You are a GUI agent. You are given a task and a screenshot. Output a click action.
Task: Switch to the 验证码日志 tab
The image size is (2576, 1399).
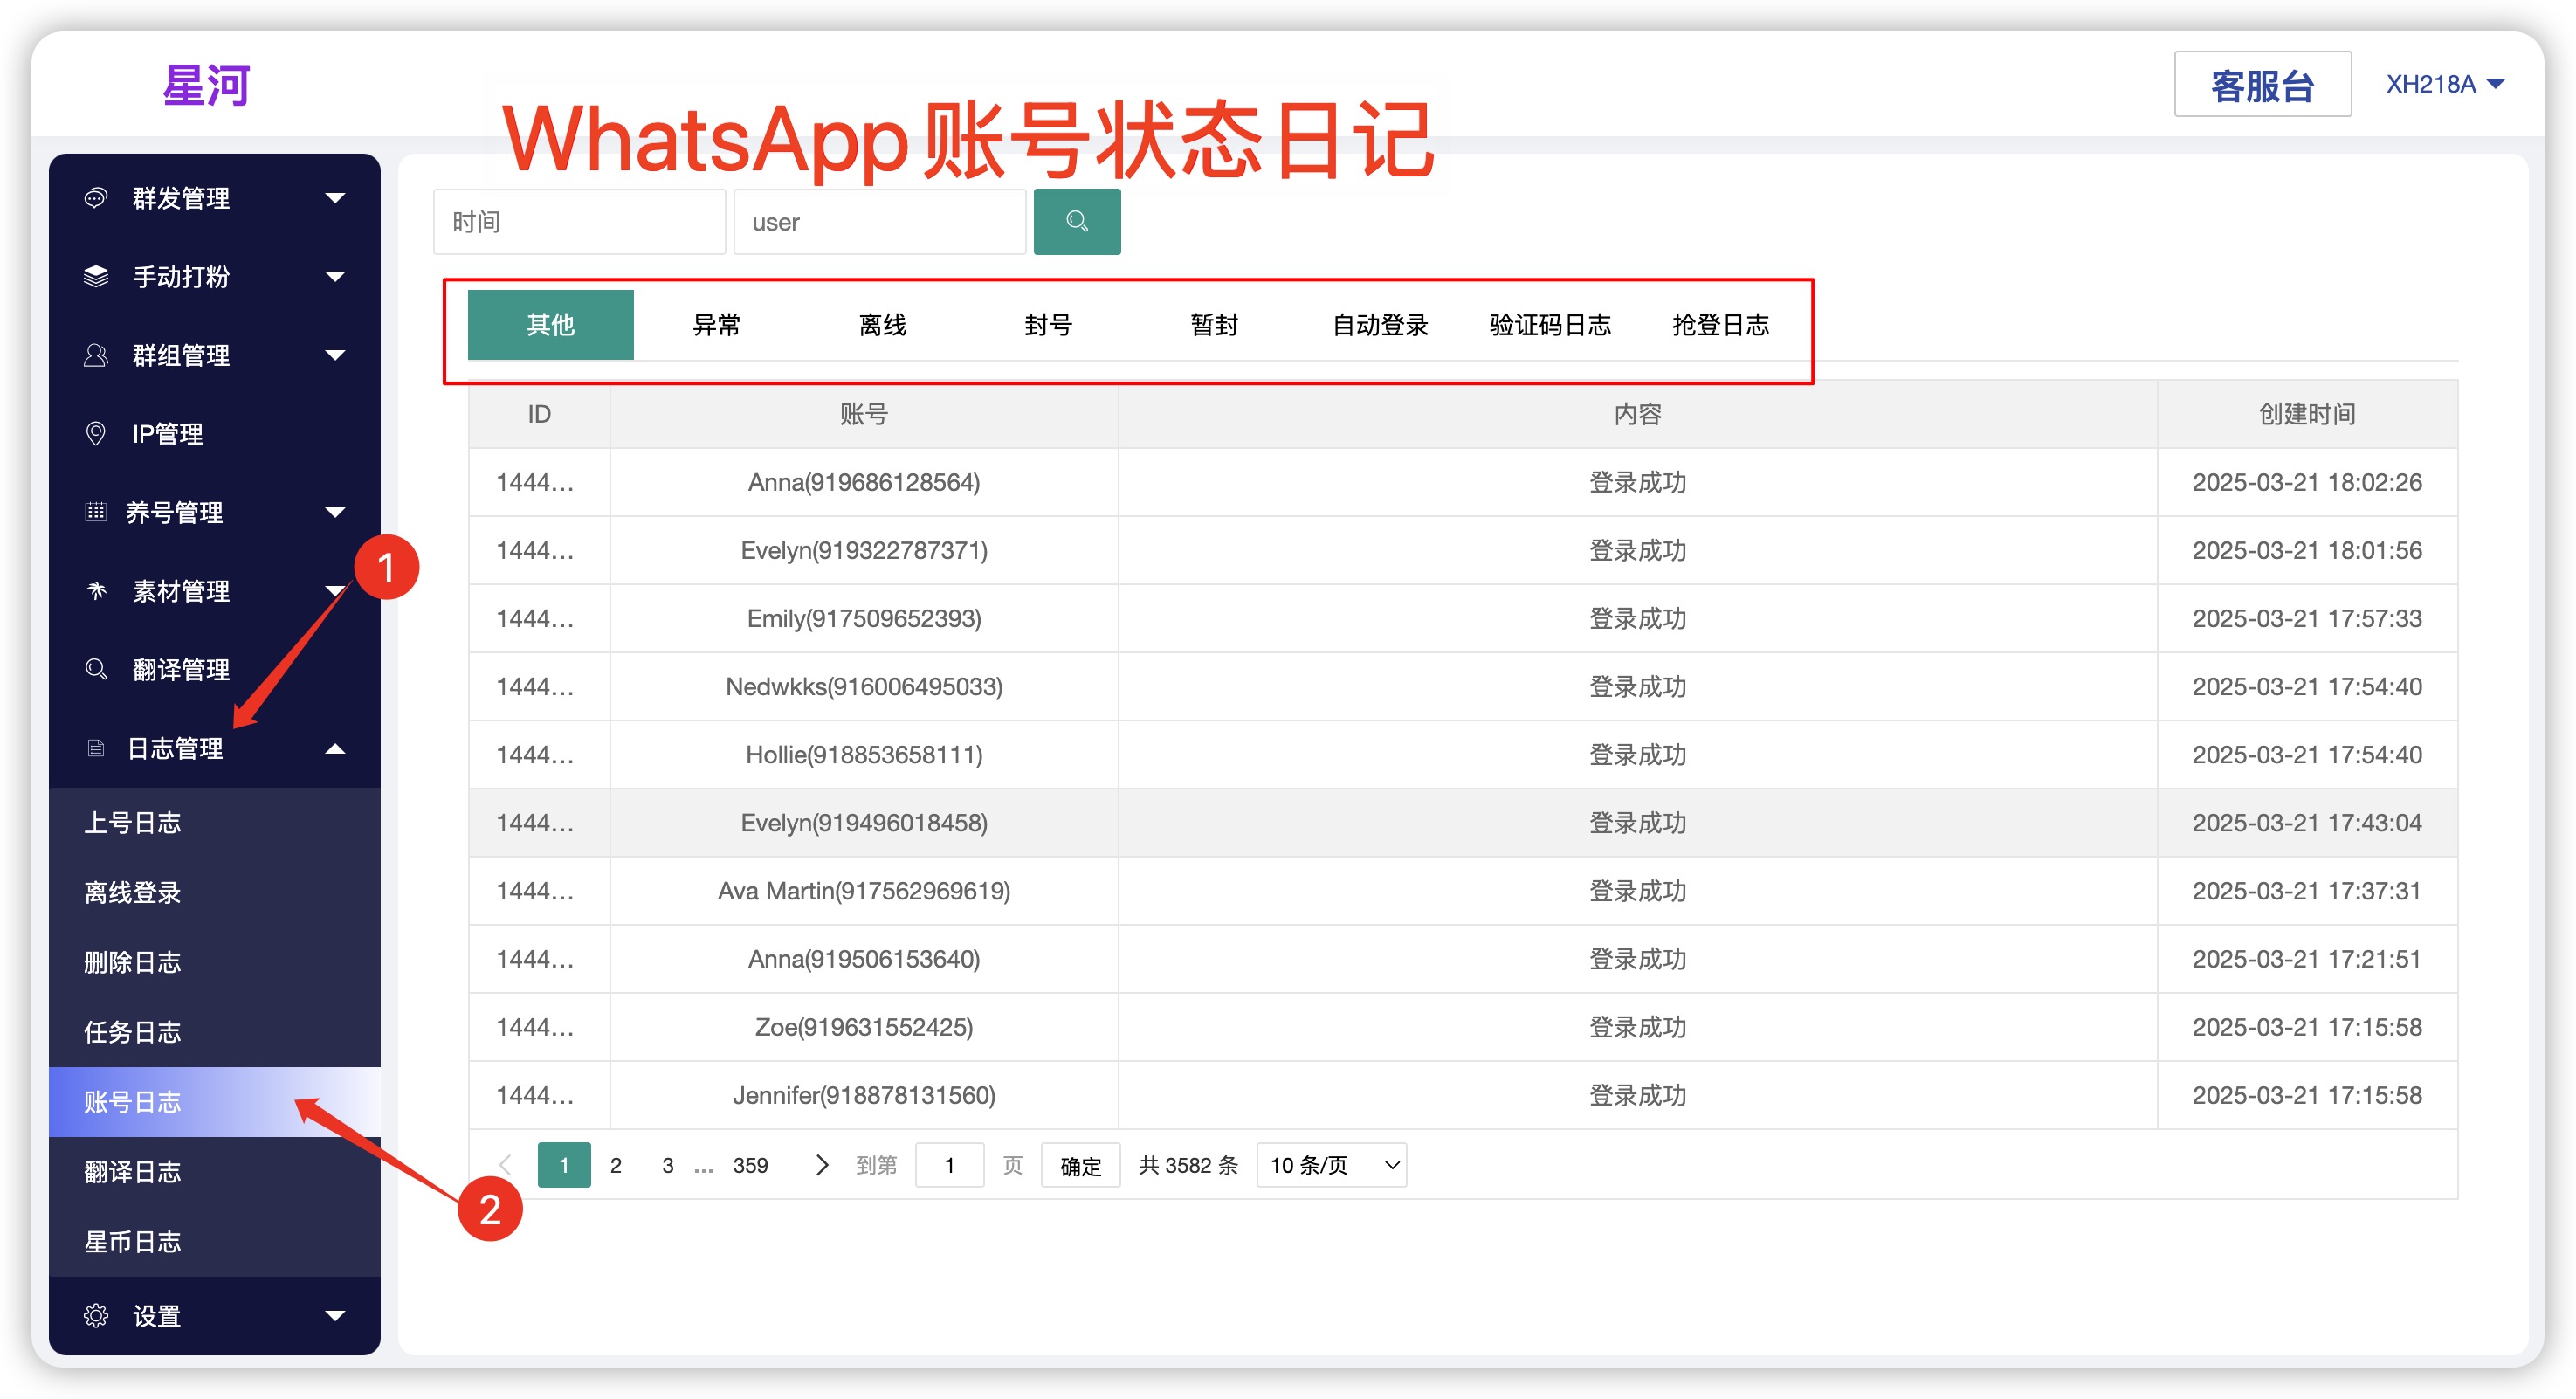point(1549,325)
